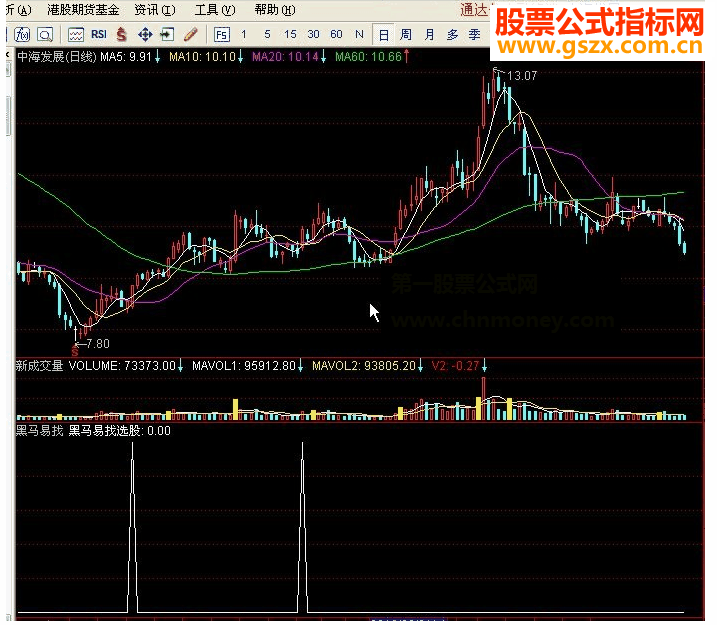Switch to 60-minute period

click(336, 34)
